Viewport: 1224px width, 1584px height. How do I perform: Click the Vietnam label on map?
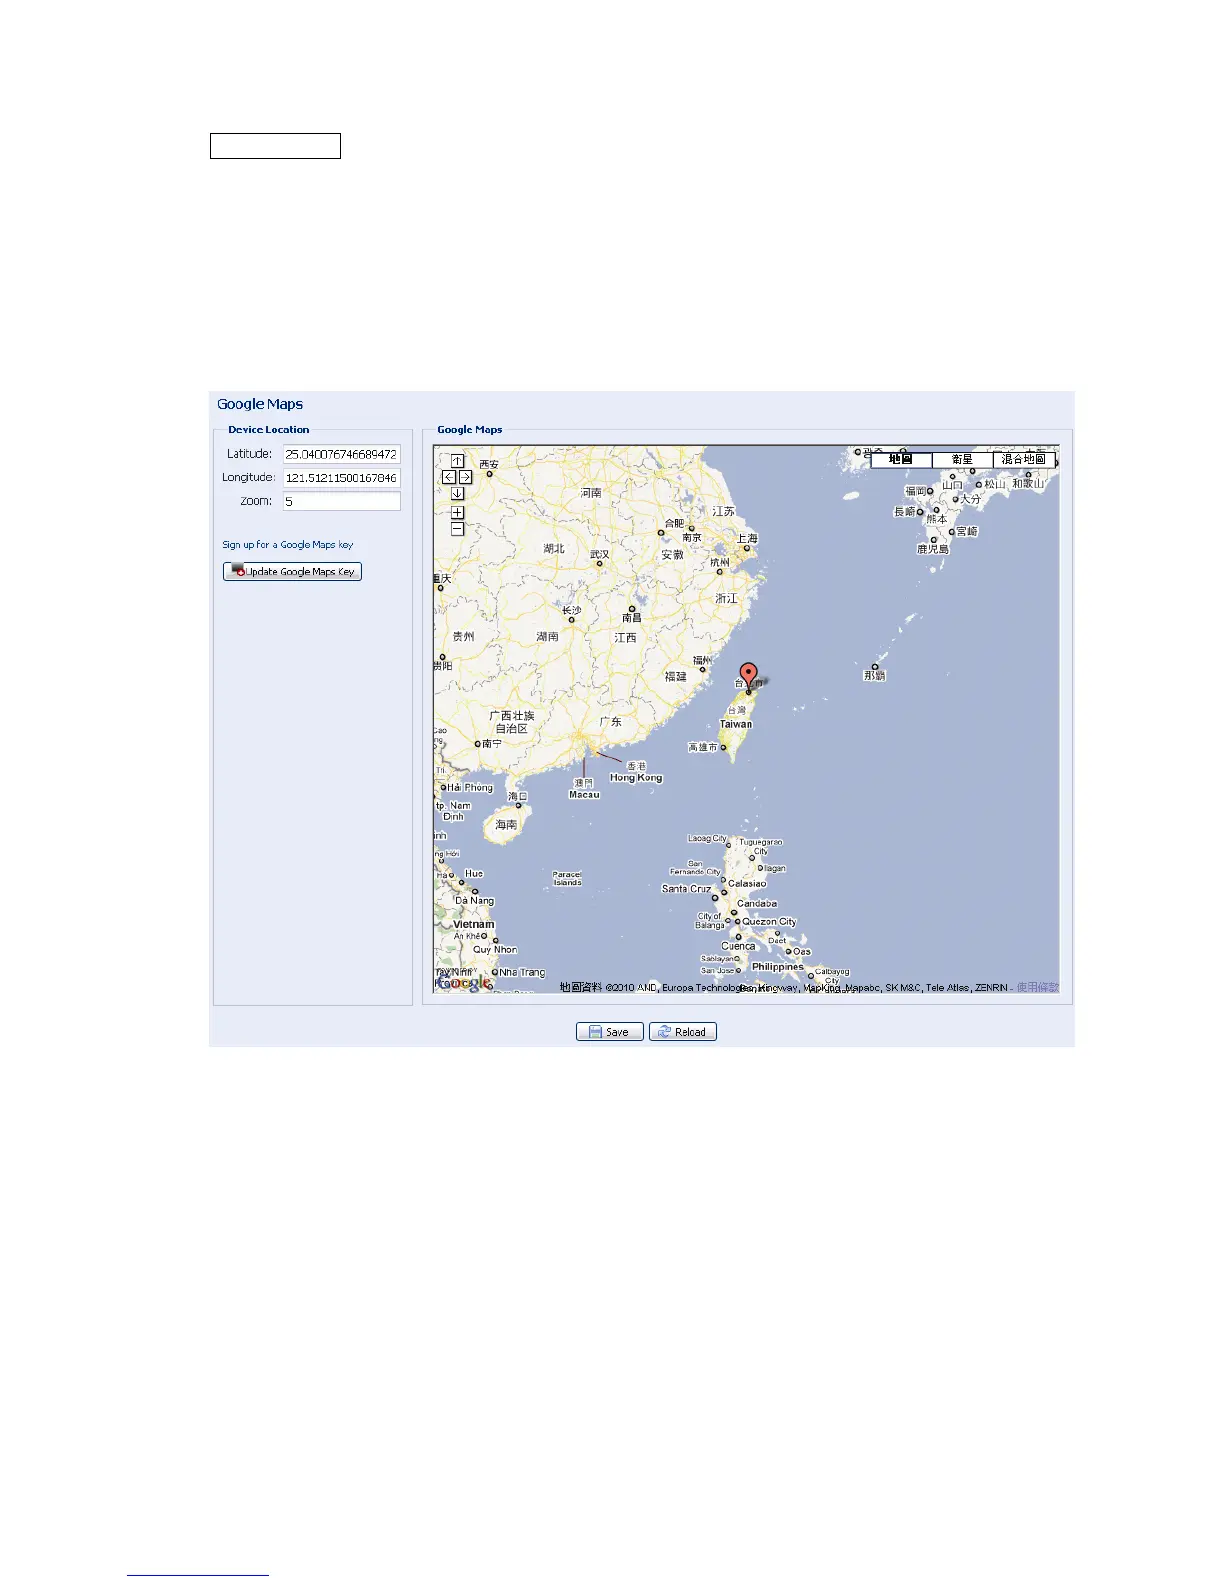pos(474,925)
